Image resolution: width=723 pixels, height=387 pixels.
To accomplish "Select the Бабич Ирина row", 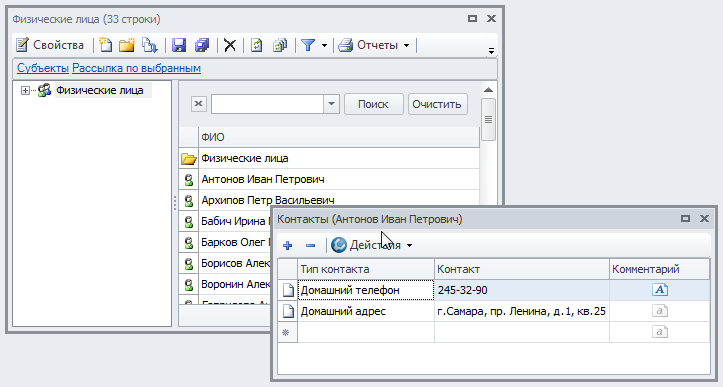I will 234,221.
